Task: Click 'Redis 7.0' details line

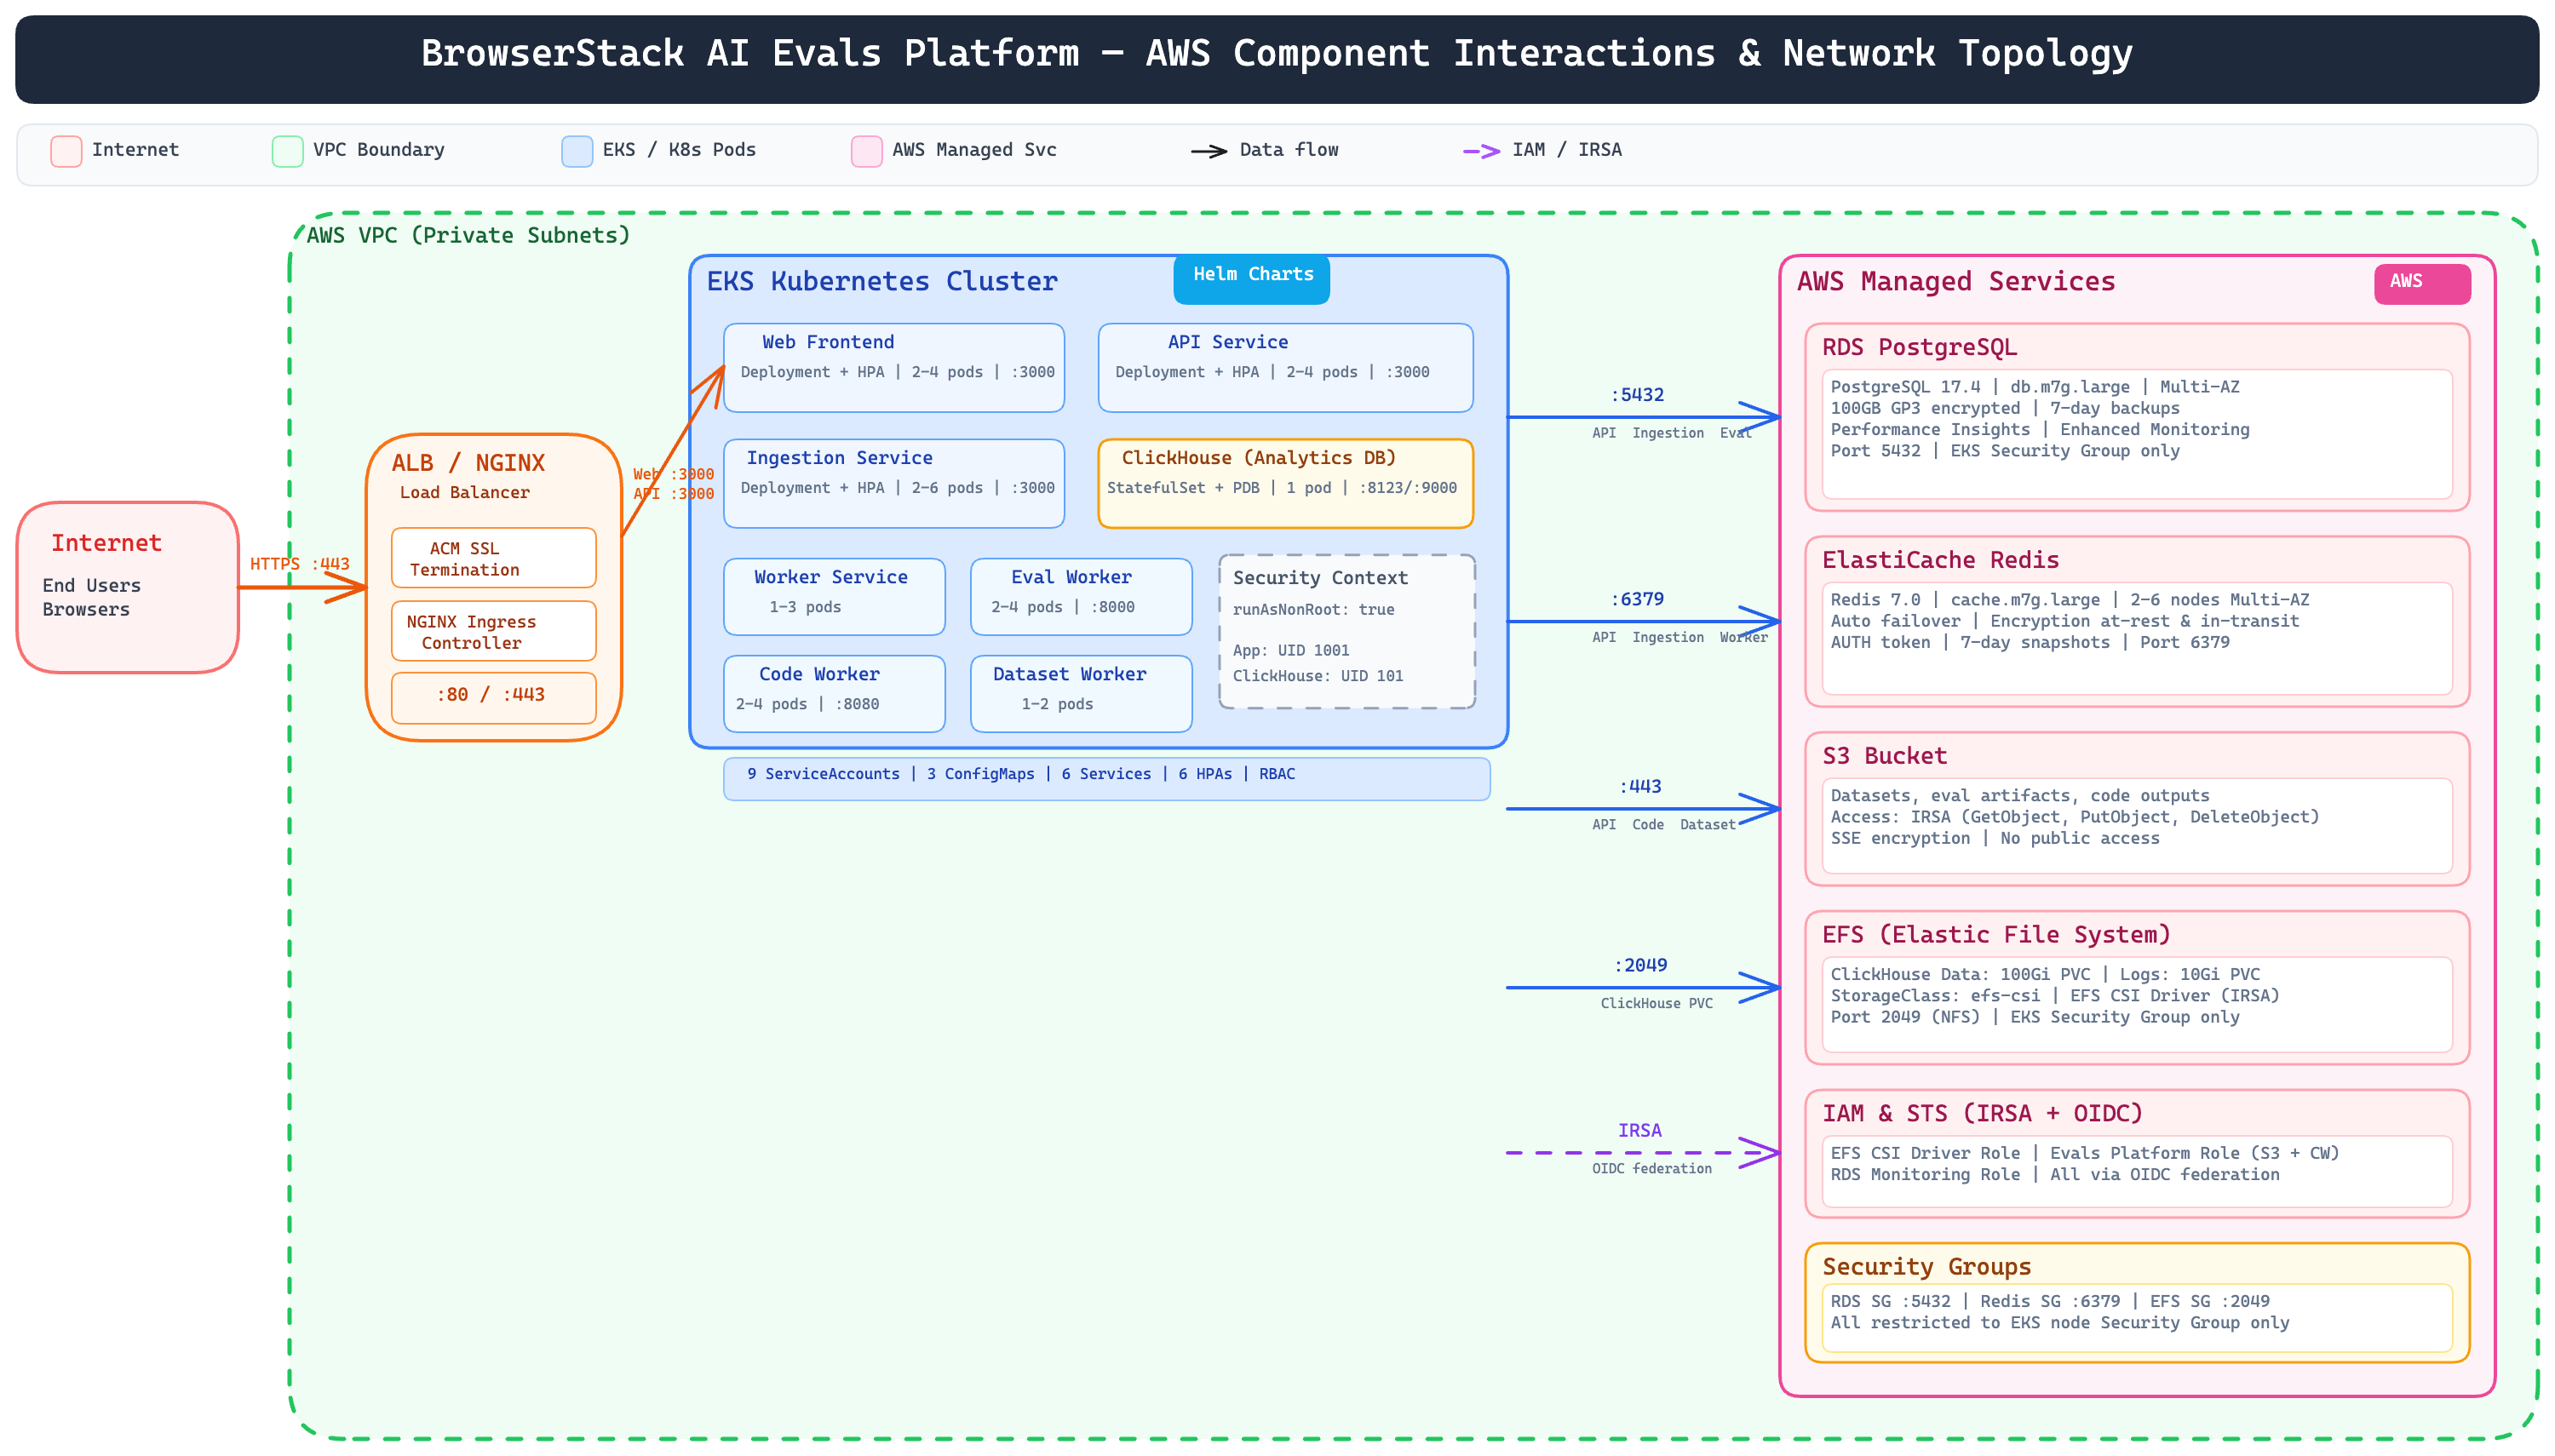Action: 2069,600
